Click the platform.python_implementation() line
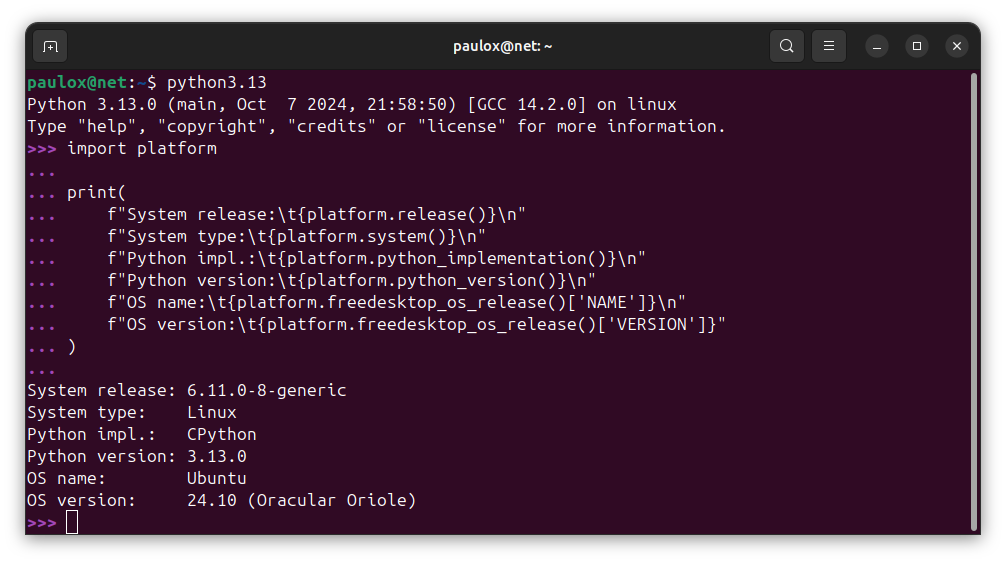Image resolution: width=1006 pixels, height=563 pixels. (377, 258)
